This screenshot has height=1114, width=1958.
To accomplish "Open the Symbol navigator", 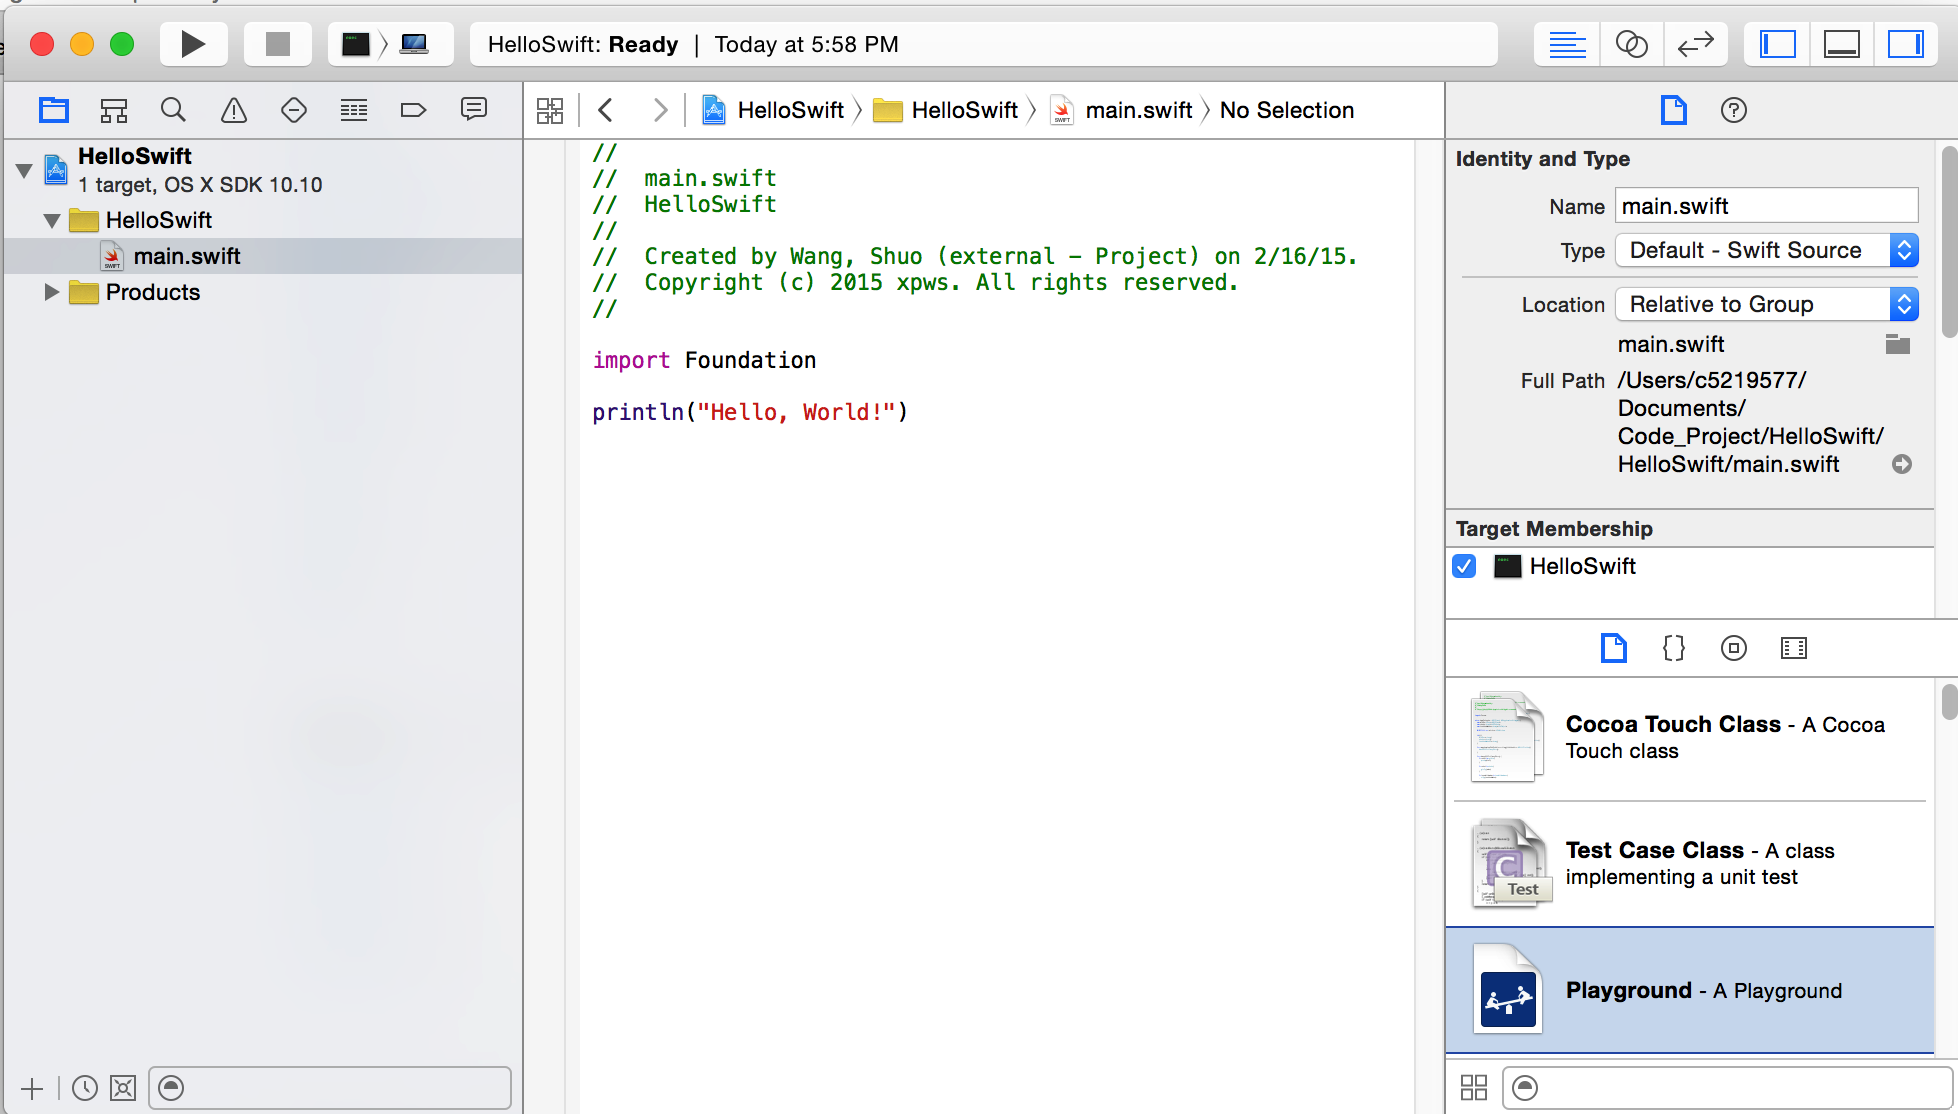I will [114, 110].
